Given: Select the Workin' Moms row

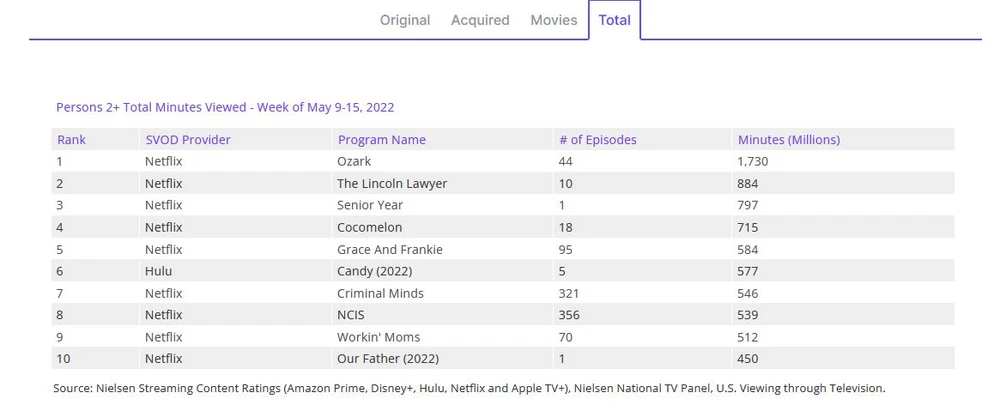Looking at the screenshot, I should (379, 338).
